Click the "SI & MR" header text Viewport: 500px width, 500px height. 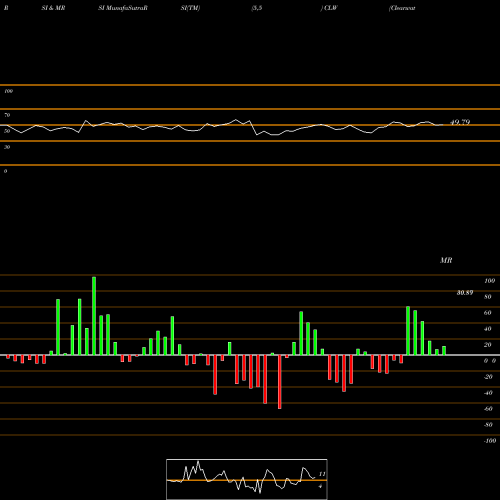click(x=53, y=8)
